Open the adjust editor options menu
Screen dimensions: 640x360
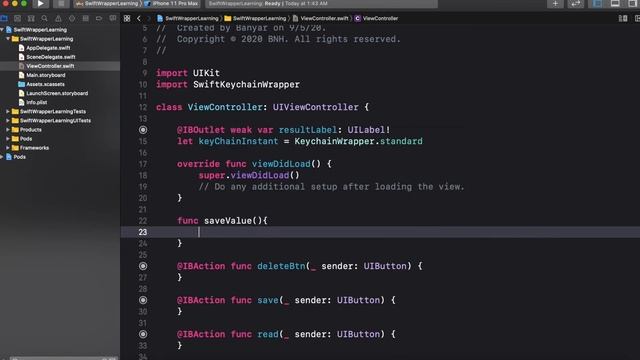tap(622, 18)
